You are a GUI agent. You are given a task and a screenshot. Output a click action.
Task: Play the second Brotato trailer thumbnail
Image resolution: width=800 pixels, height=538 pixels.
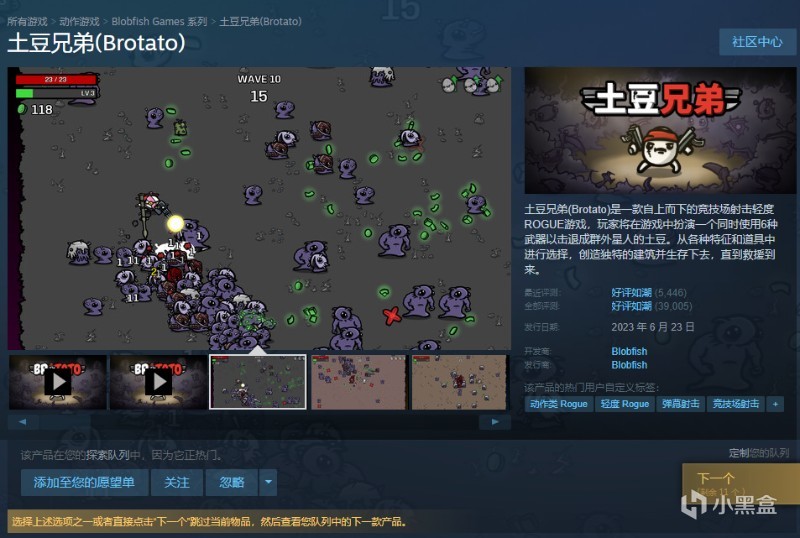click(158, 382)
